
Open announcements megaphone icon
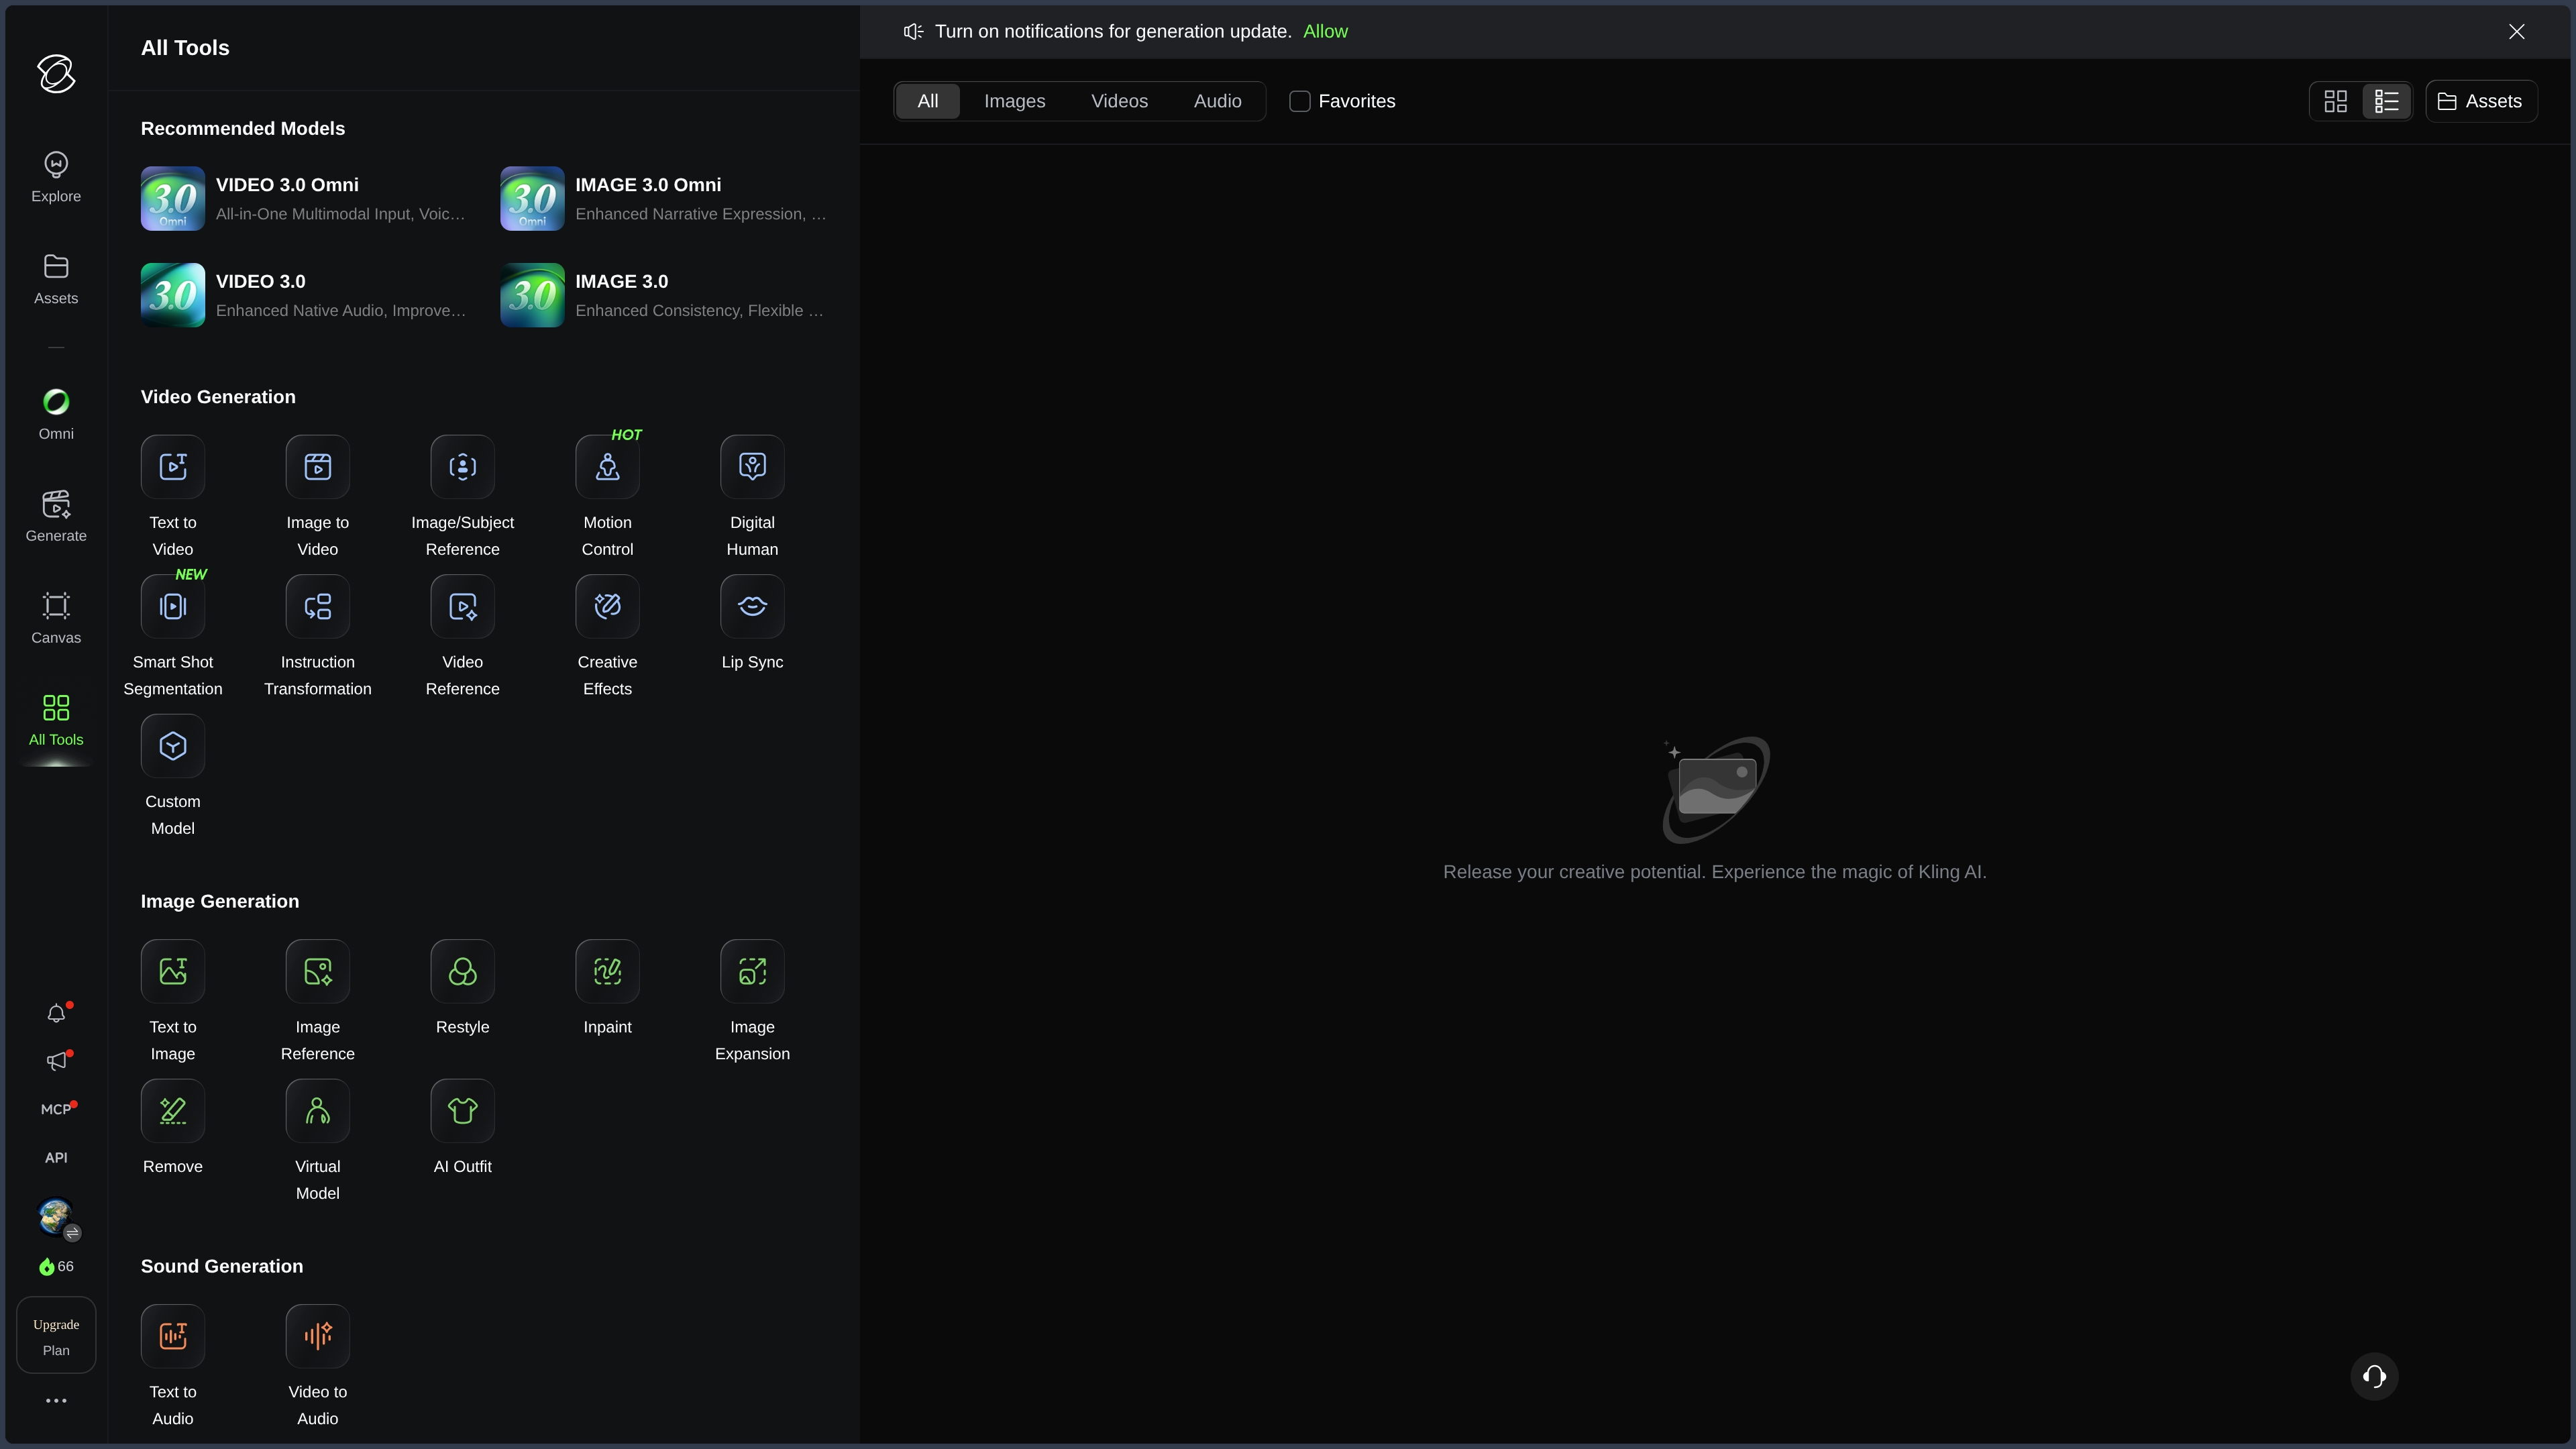(x=57, y=1062)
